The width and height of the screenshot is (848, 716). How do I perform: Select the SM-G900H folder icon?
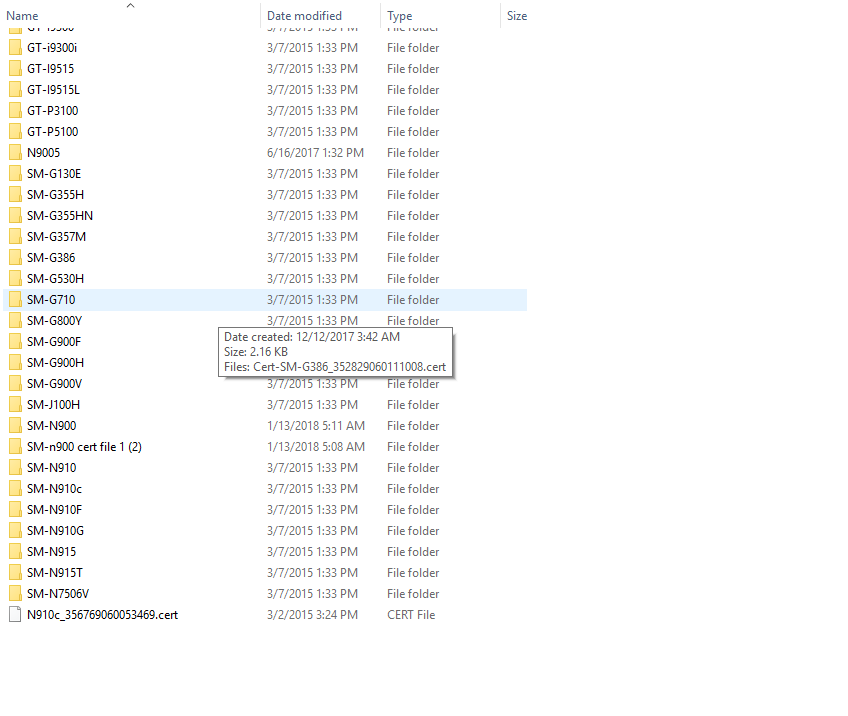[15, 363]
